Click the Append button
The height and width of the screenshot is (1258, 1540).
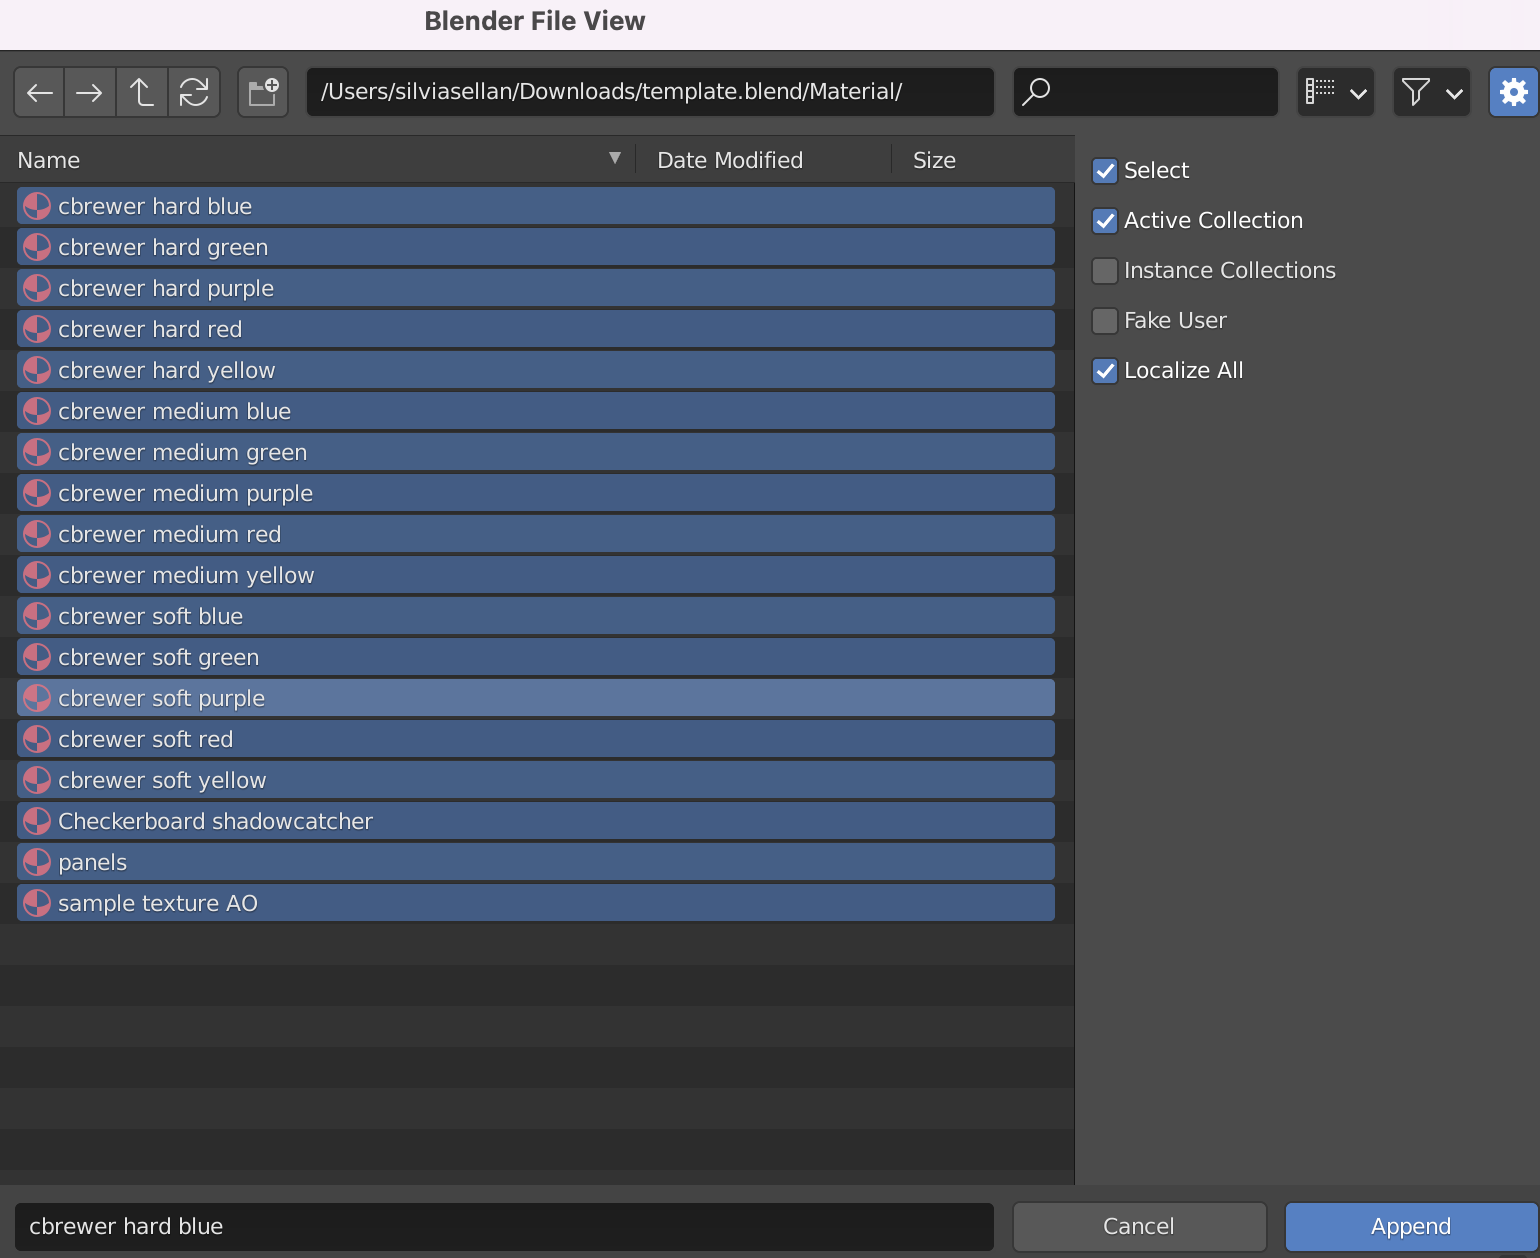click(1411, 1227)
